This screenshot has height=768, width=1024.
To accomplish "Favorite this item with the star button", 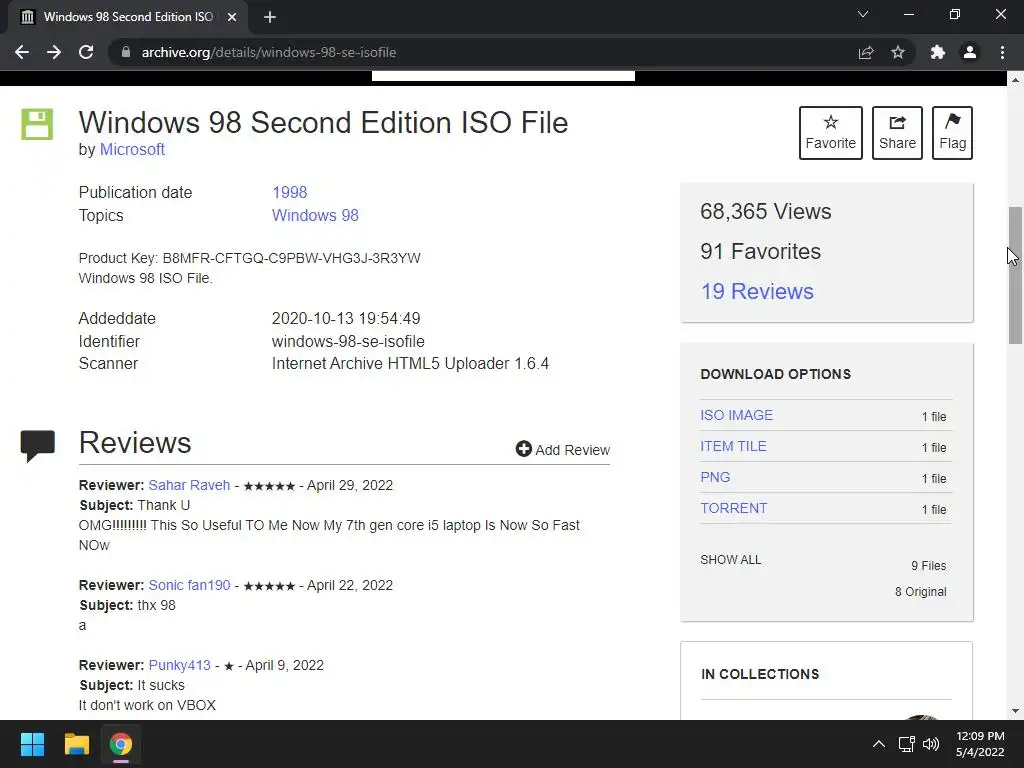I will coord(831,133).
